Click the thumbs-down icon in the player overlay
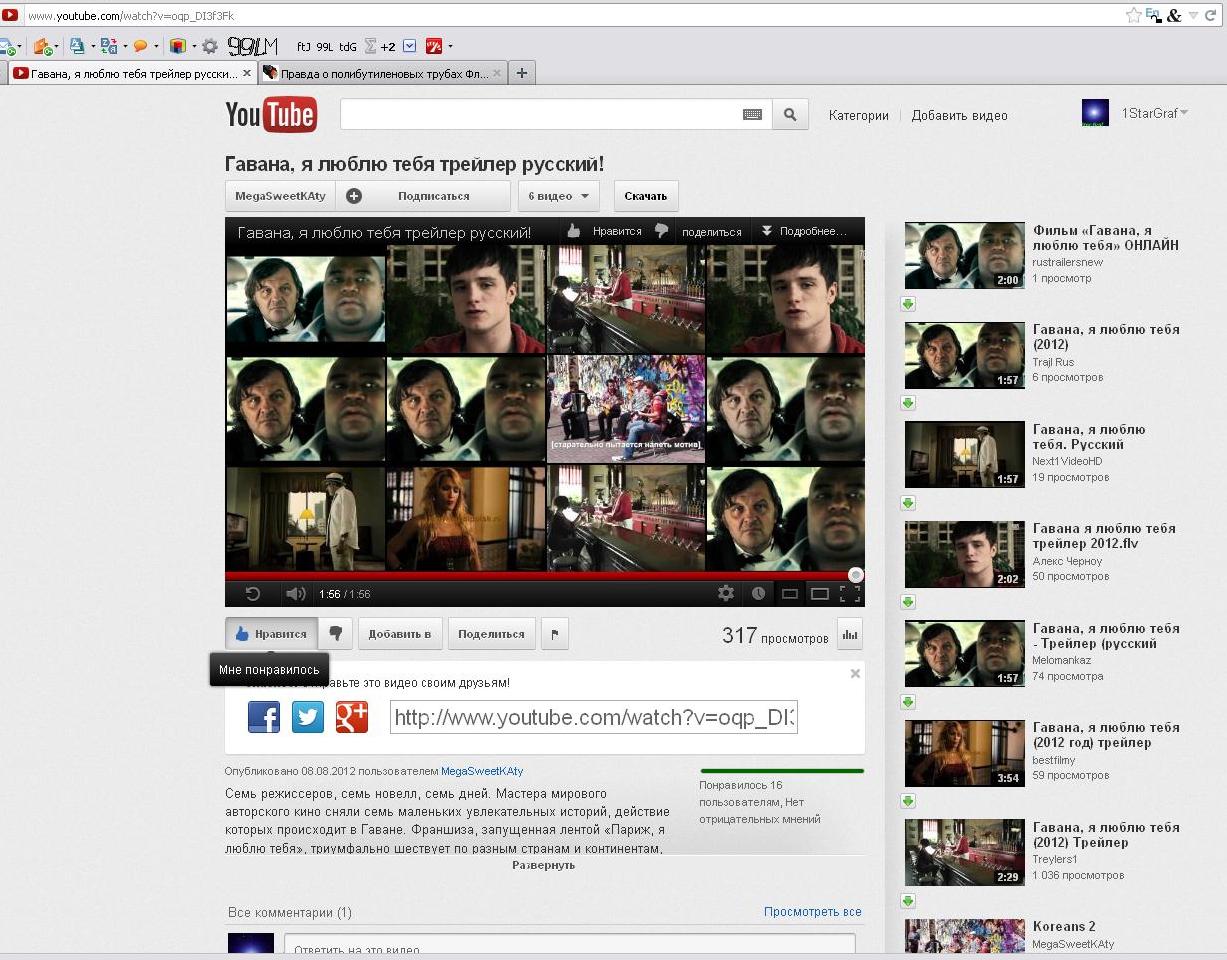Image resolution: width=1227 pixels, height=960 pixels. tap(661, 231)
